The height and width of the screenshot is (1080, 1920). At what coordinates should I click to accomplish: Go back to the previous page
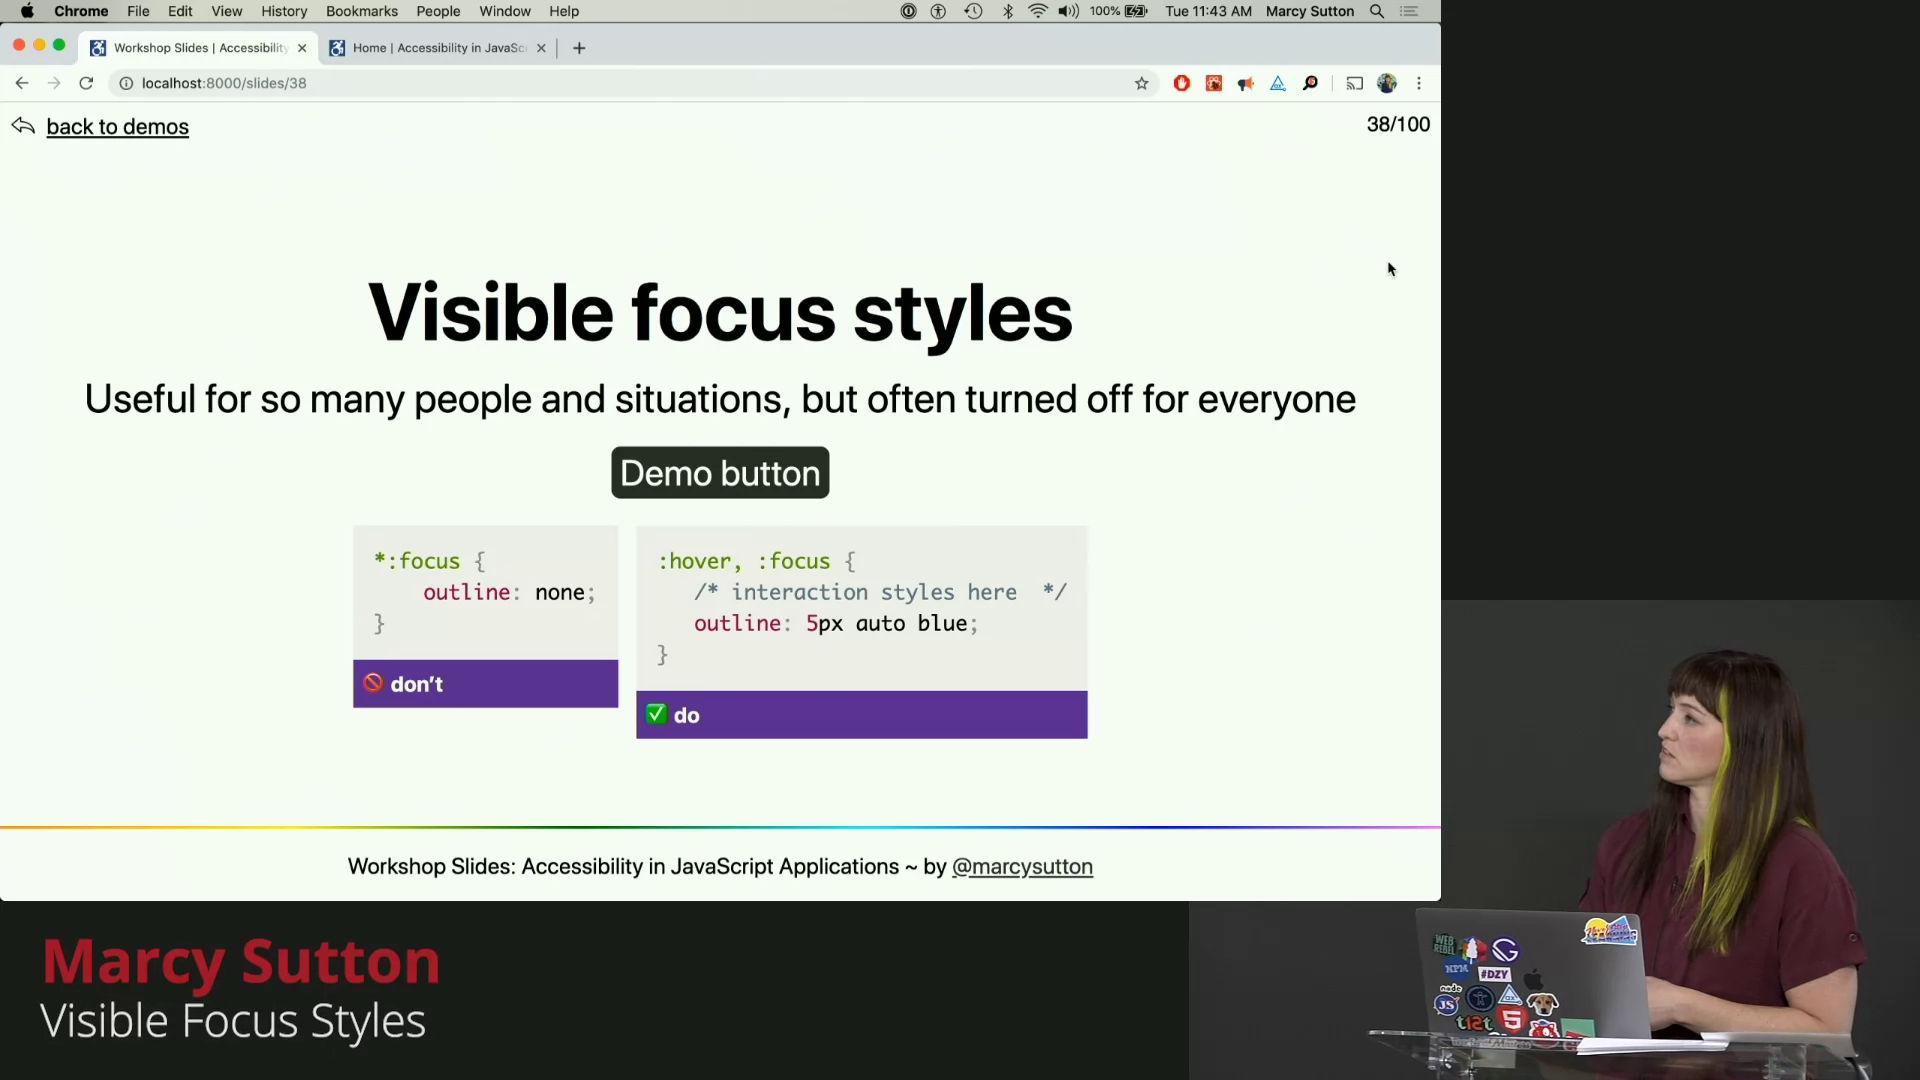22,84
